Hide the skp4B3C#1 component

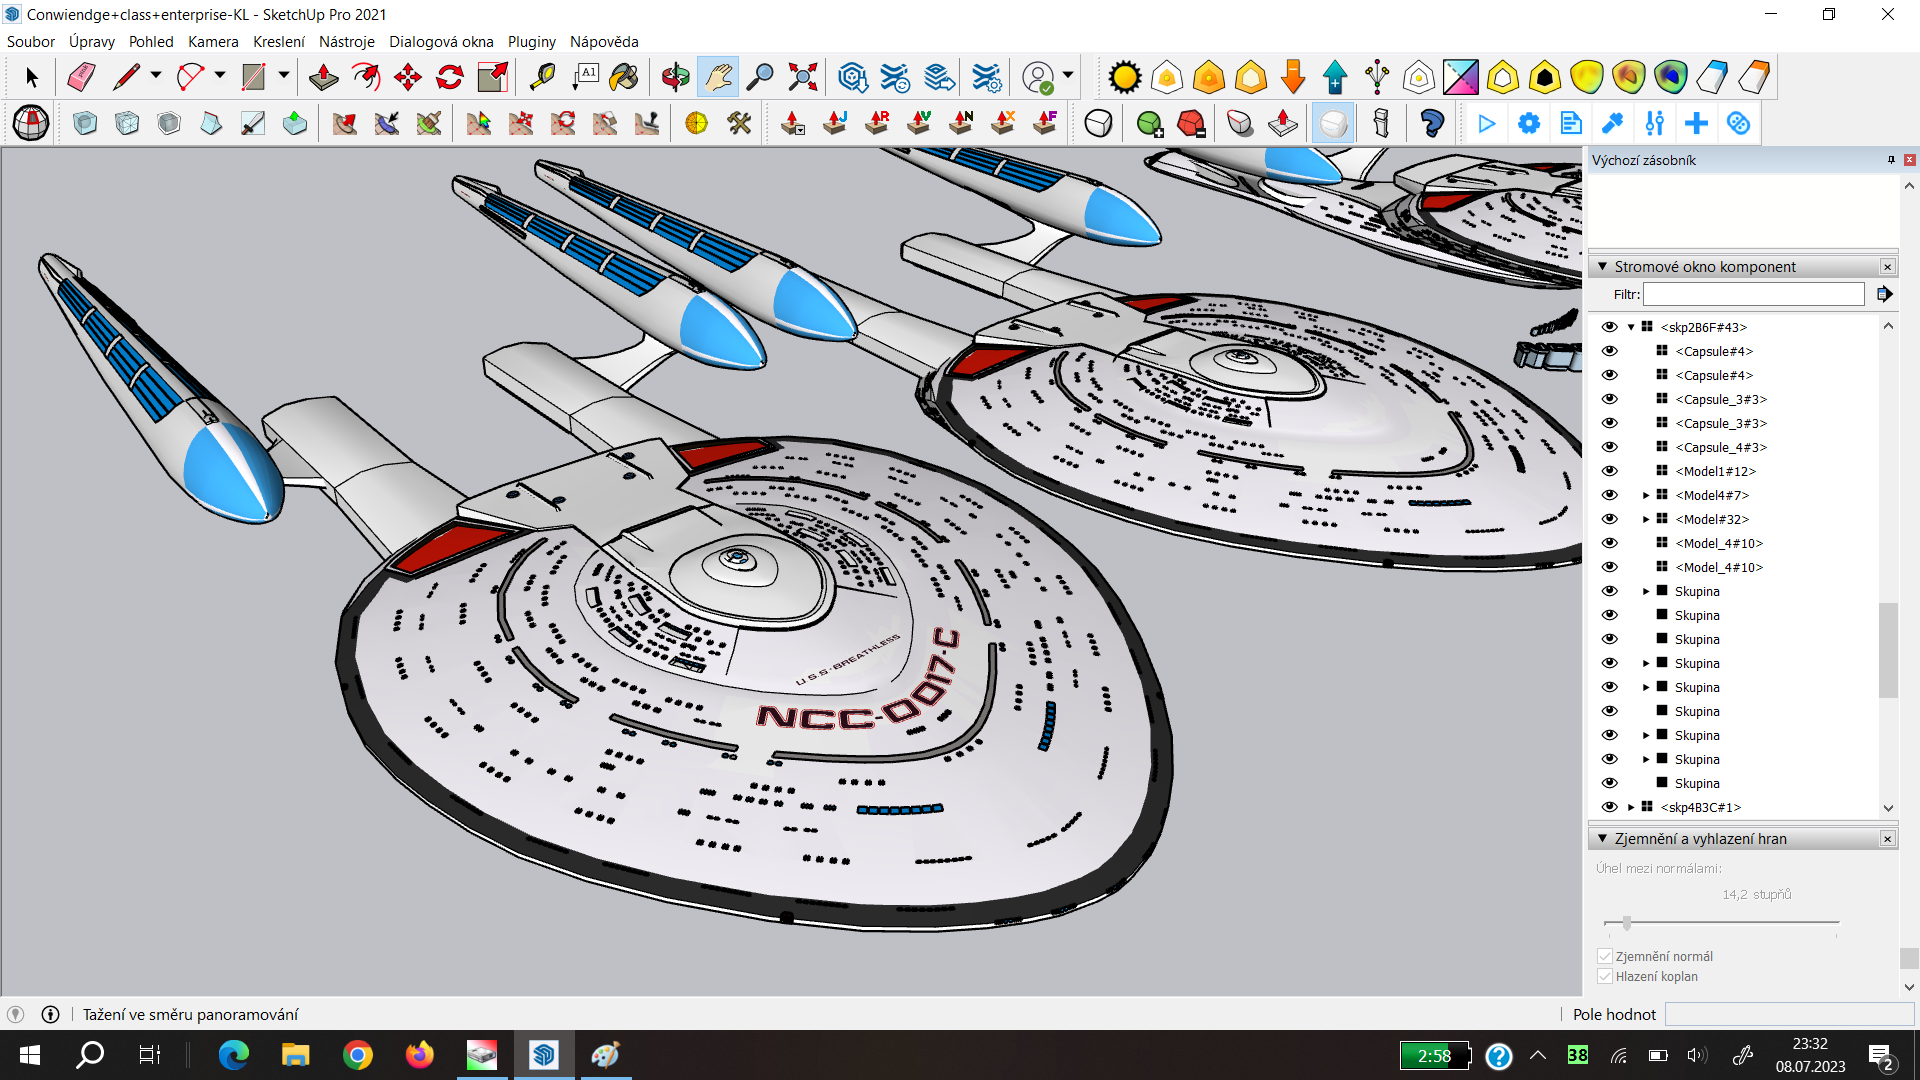point(1609,807)
